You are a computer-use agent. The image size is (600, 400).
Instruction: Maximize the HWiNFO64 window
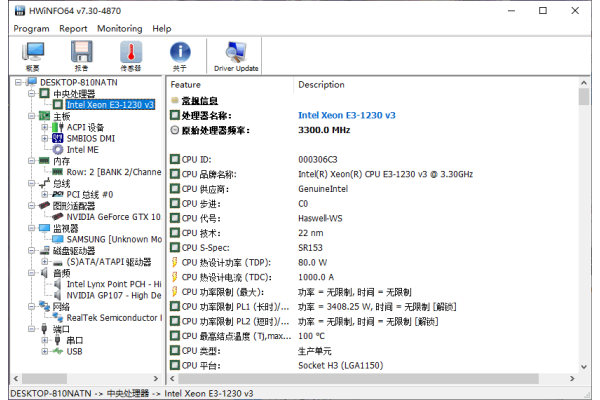[x=543, y=11]
